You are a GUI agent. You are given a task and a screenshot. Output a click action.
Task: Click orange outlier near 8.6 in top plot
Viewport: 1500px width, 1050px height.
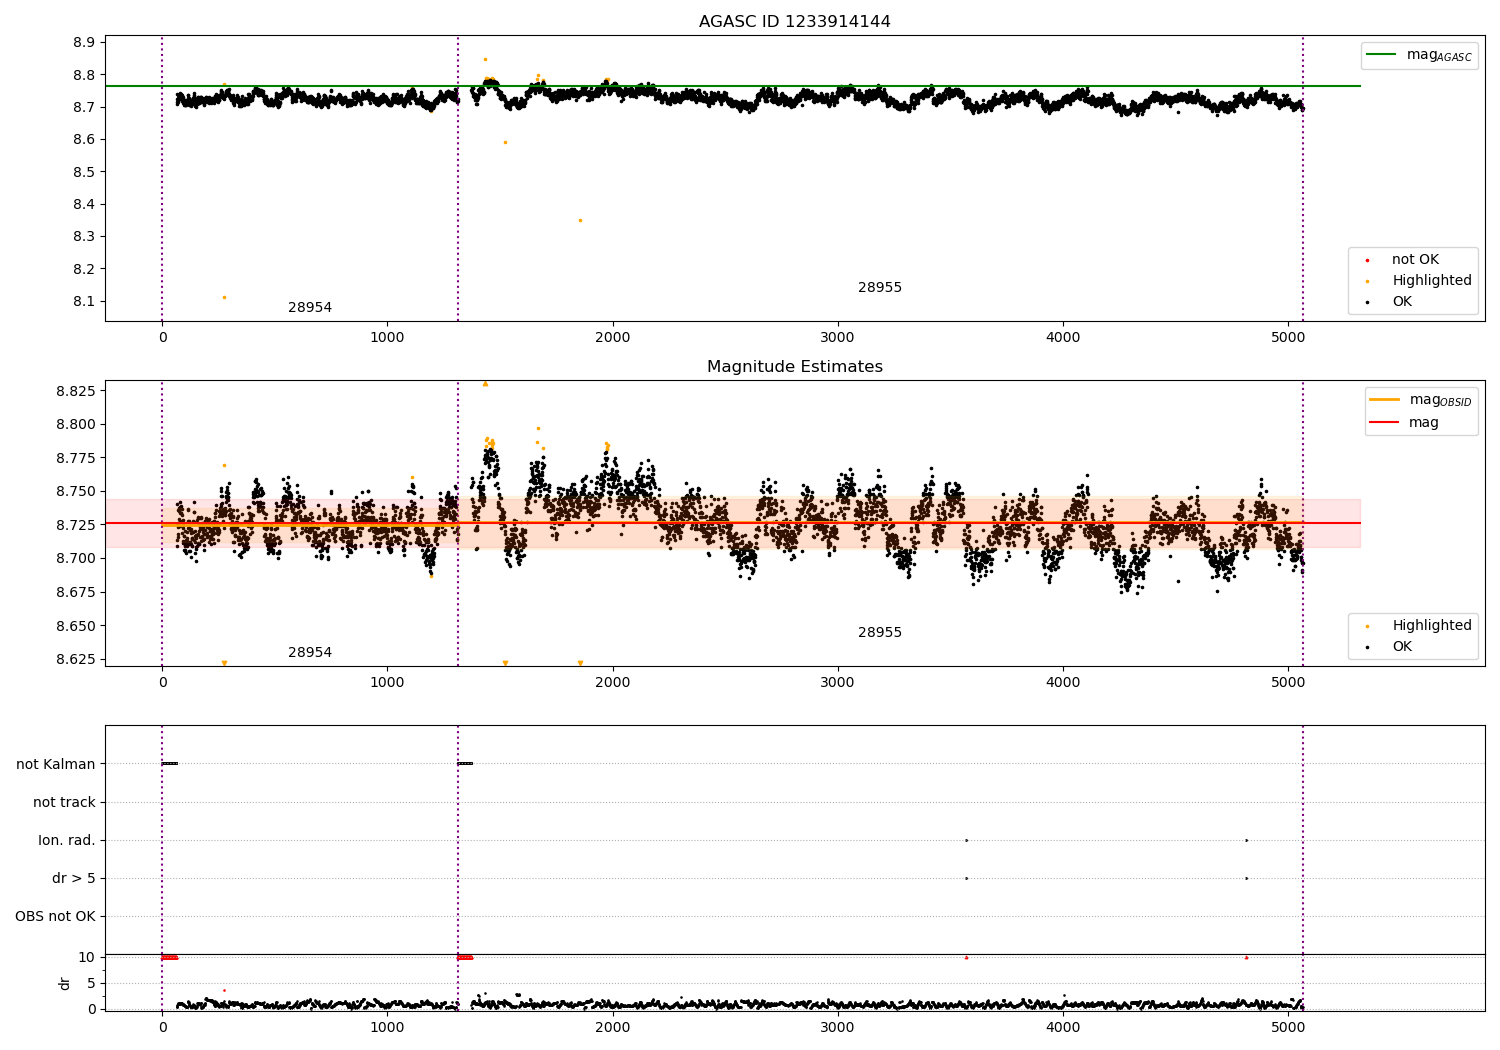(505, 142)
